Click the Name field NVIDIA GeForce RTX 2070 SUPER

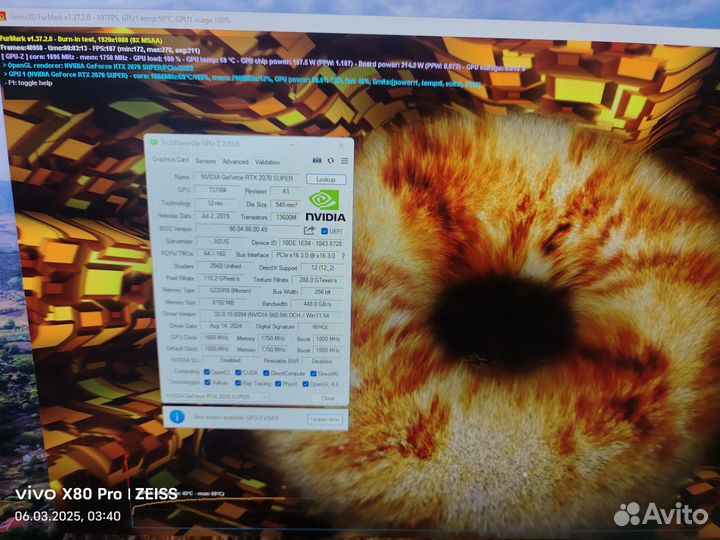(x=247, y=178)
